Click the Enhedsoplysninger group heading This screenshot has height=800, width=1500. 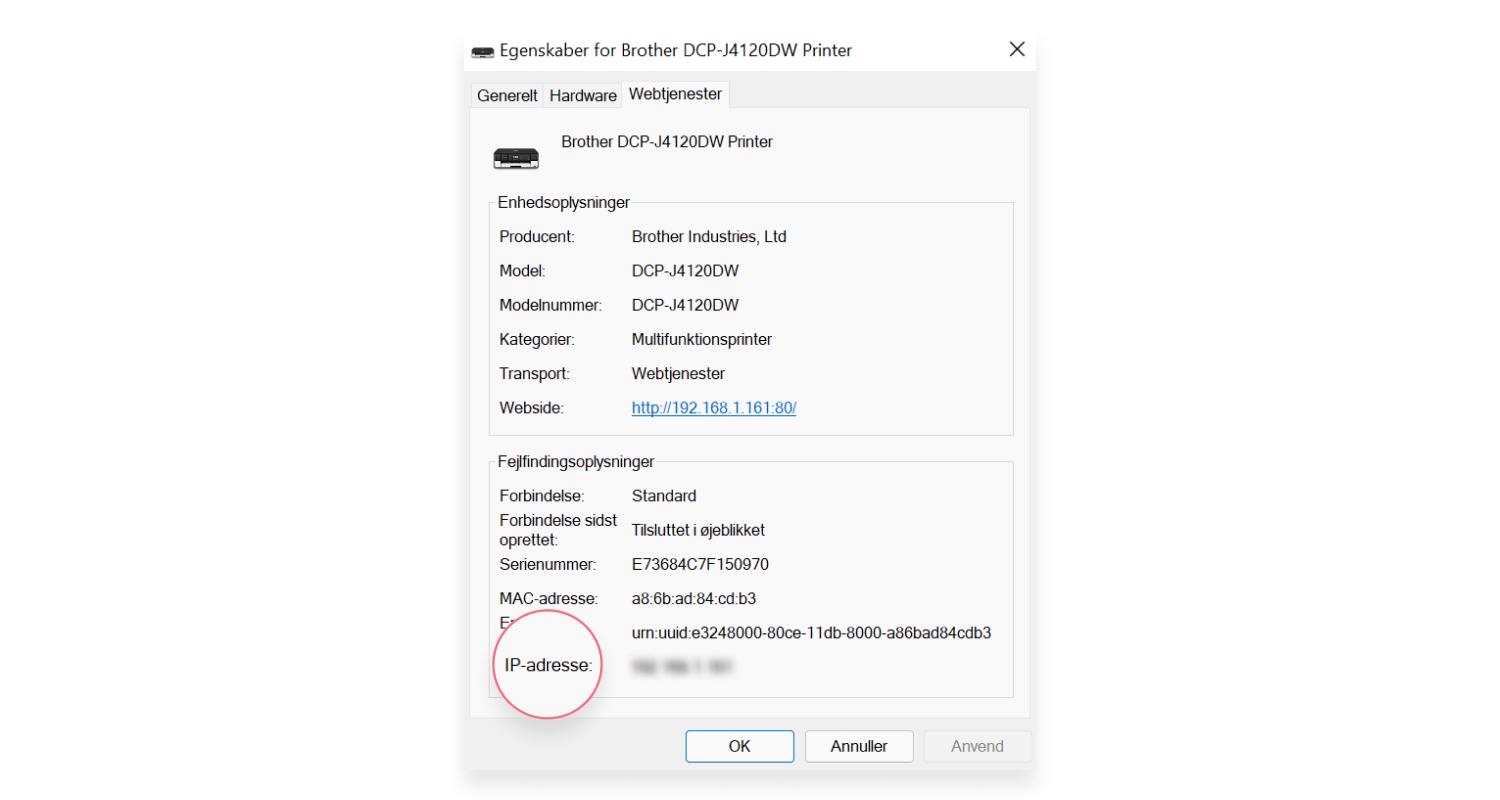[564, 202]
